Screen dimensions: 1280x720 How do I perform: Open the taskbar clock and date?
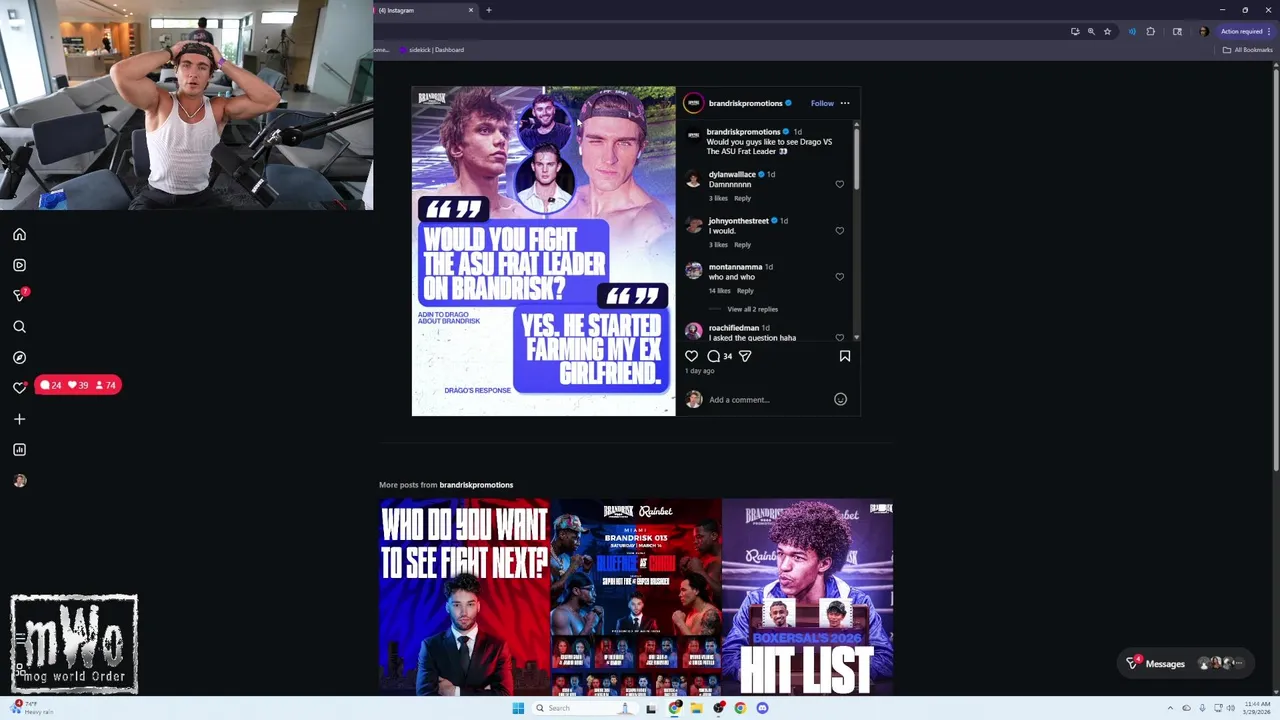(1258, 708)
